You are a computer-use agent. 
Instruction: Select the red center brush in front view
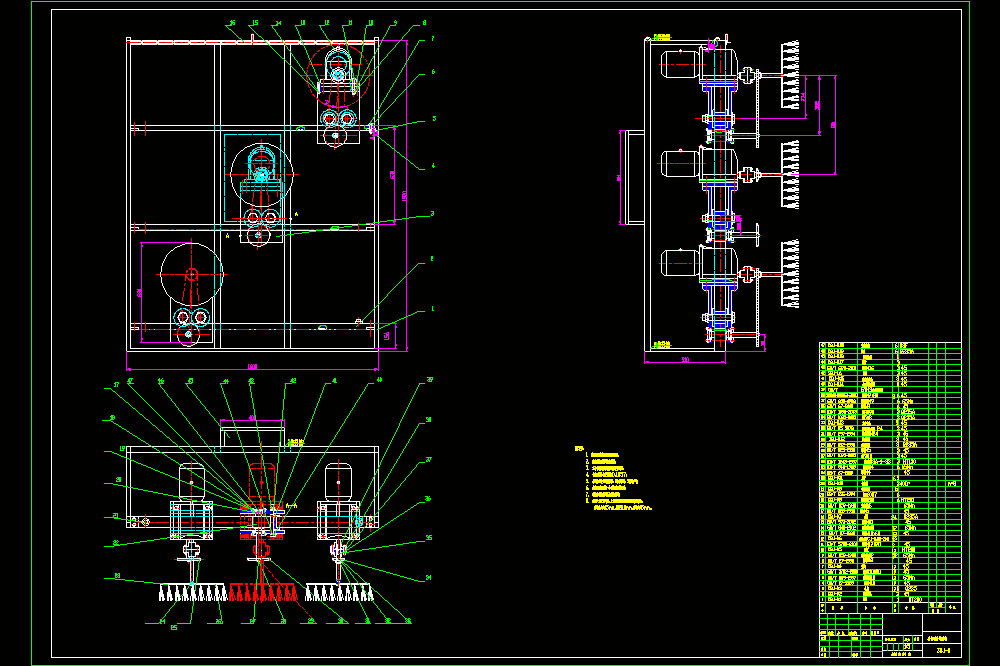click(263, 593)
